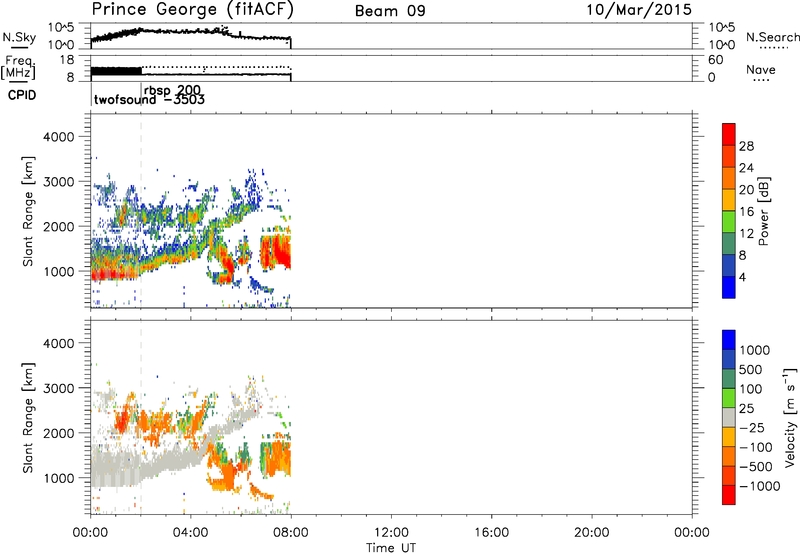Screen dimensions: 800x554
Task: Click the dark blue lowest segment of Power colorbar
Action: (729, 287)
